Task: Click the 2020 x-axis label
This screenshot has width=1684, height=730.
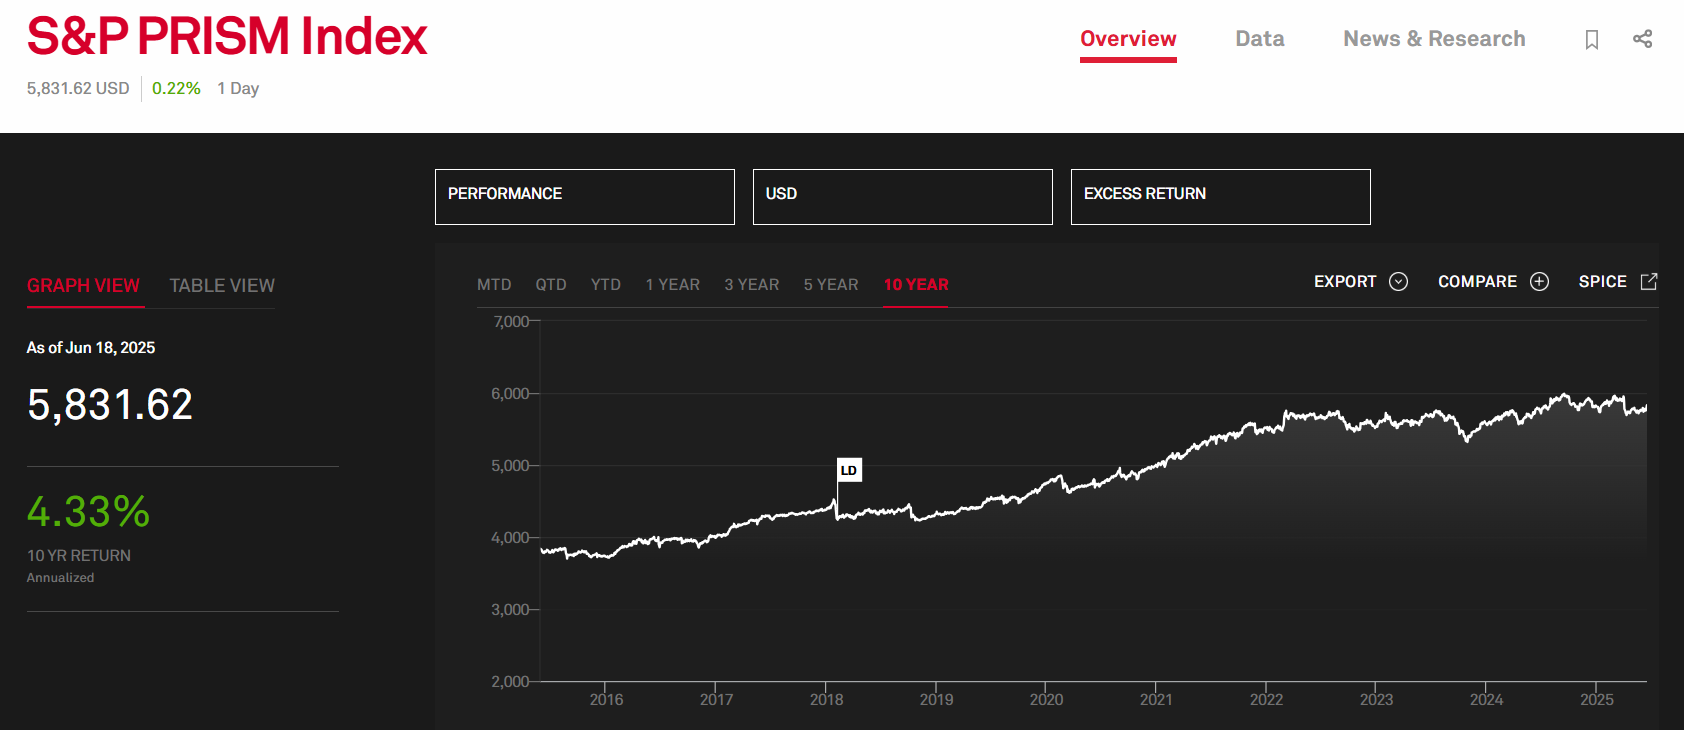Action: [x=1046, y=700]
